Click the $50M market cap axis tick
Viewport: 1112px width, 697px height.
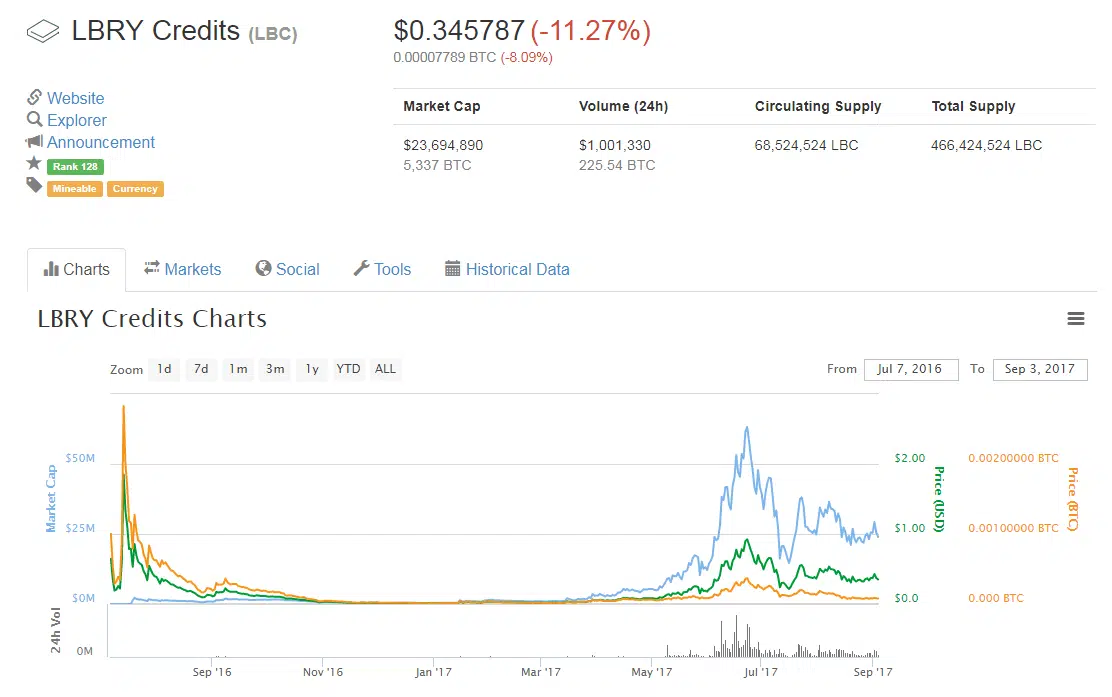(80, 458)
